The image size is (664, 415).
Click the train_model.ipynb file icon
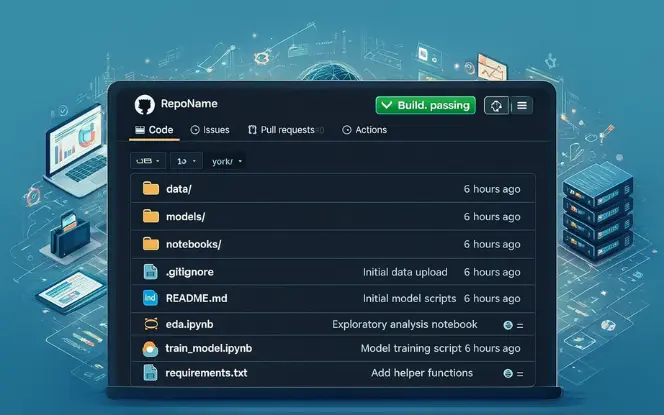[150, 349]
